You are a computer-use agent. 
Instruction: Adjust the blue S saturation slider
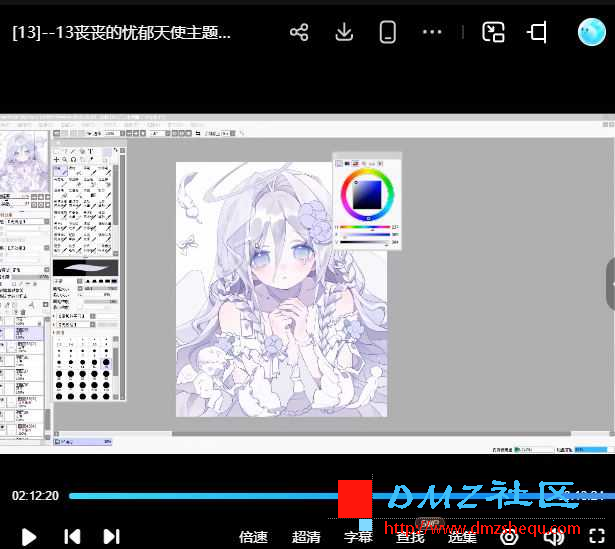(x=365, y=235)
